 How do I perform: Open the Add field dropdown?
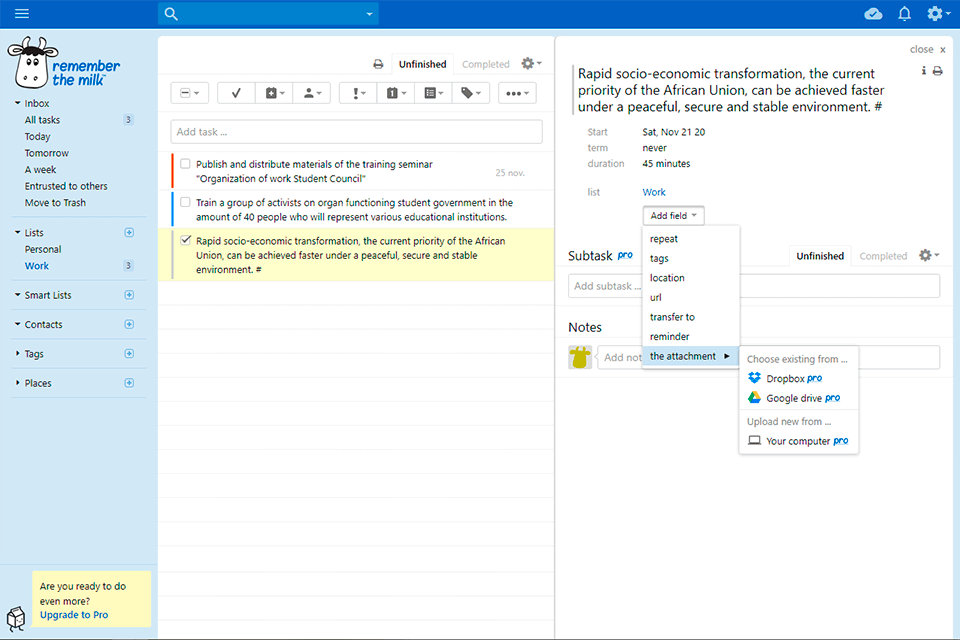click(675, 216)
